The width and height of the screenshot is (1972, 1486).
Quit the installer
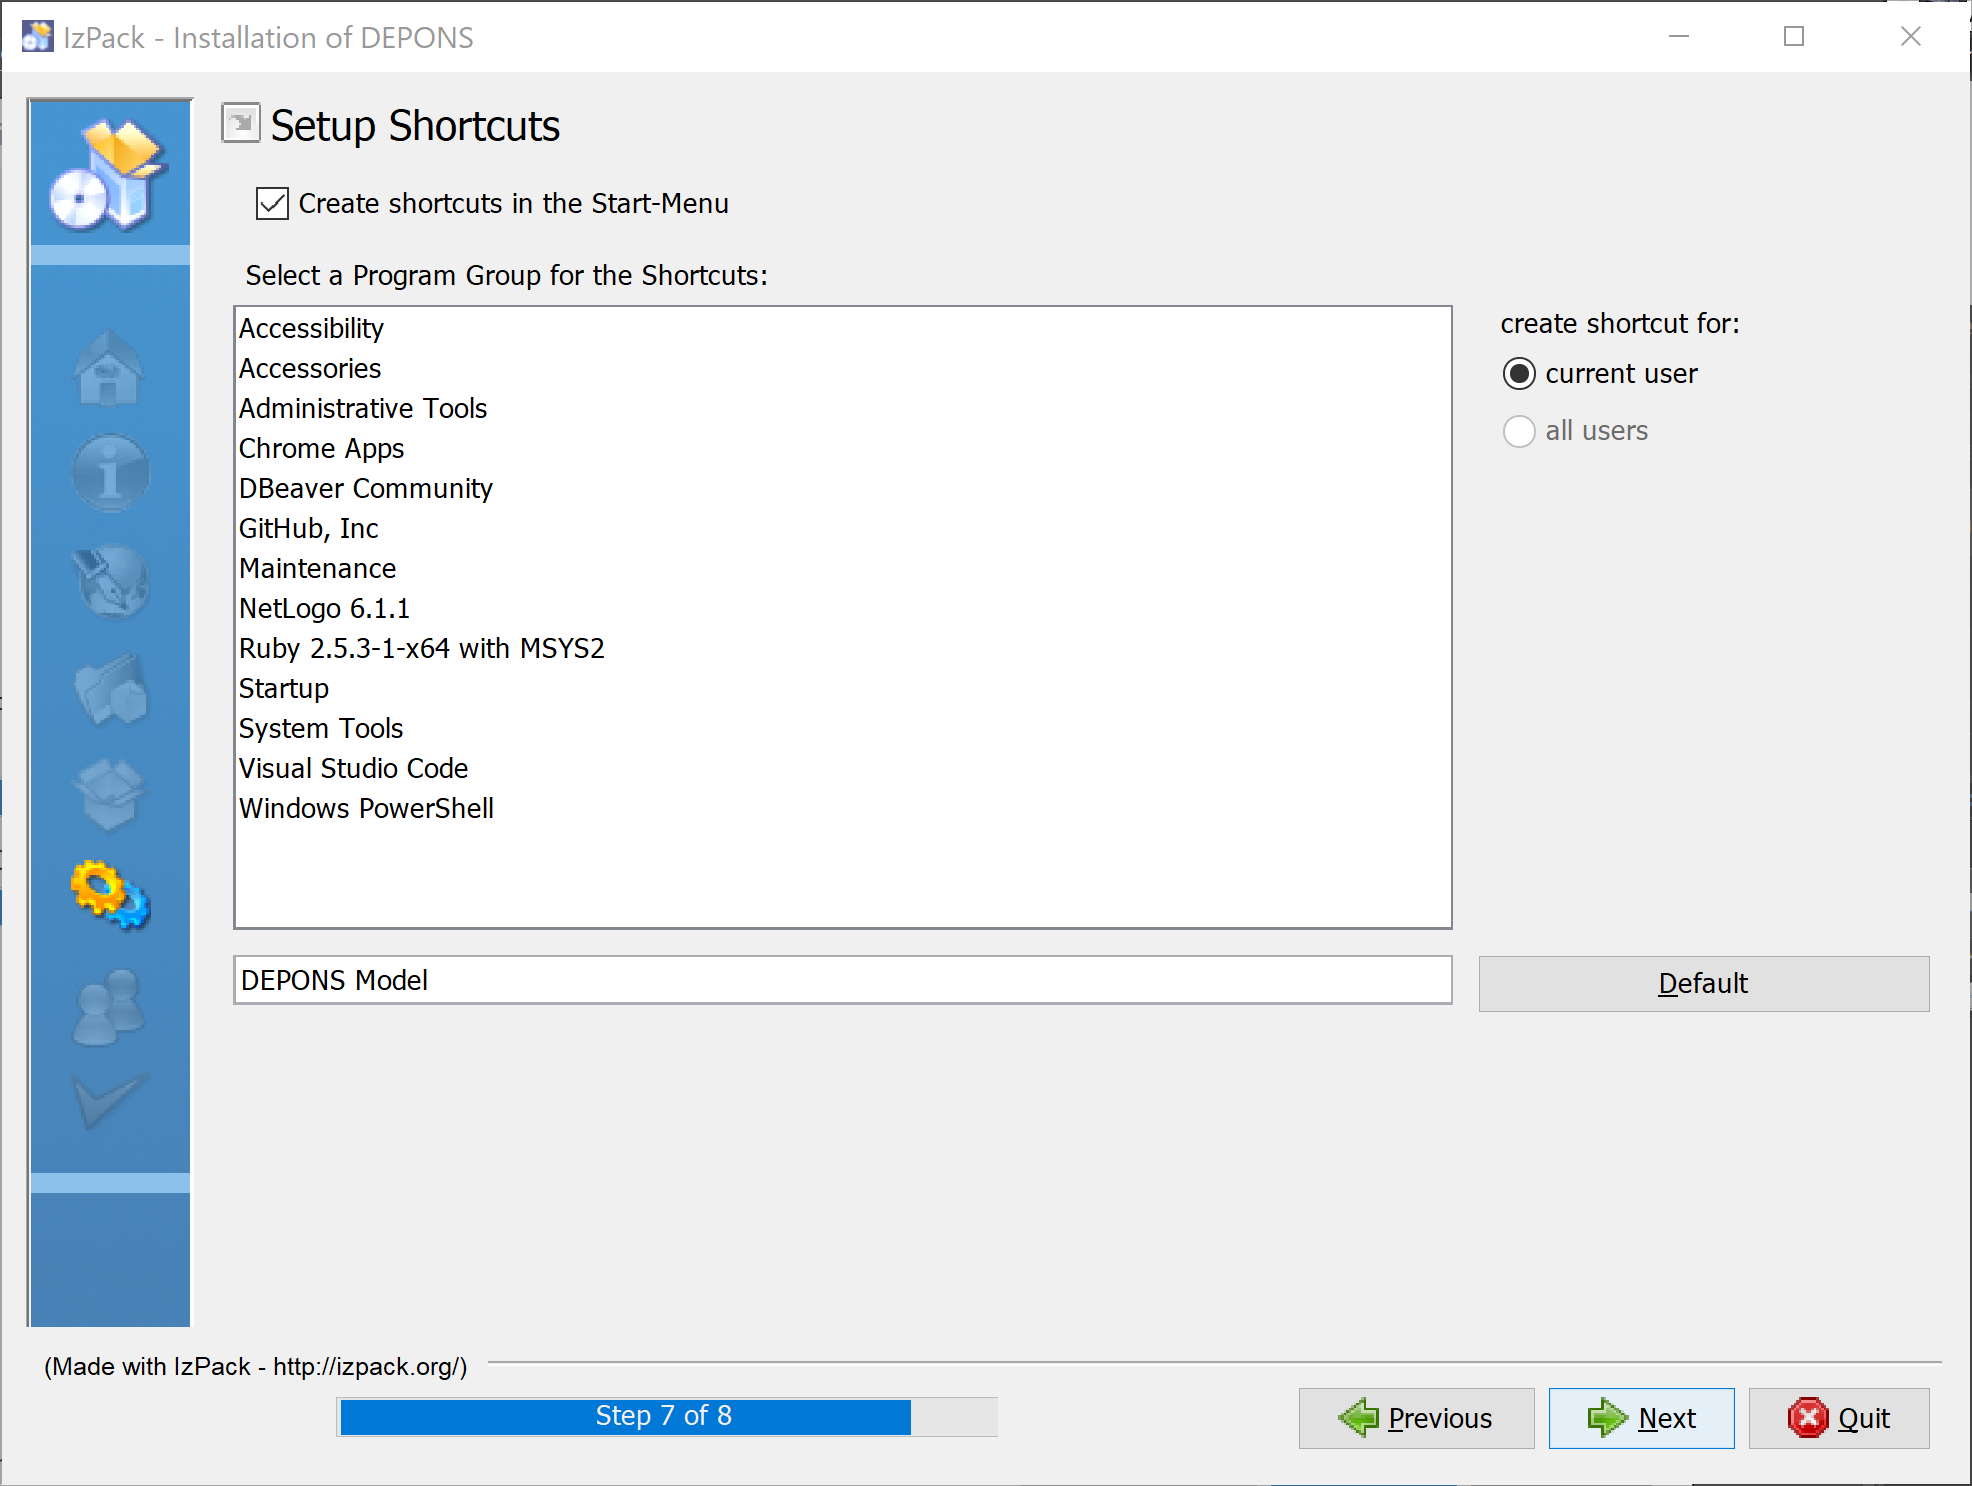point(1838,1418)
